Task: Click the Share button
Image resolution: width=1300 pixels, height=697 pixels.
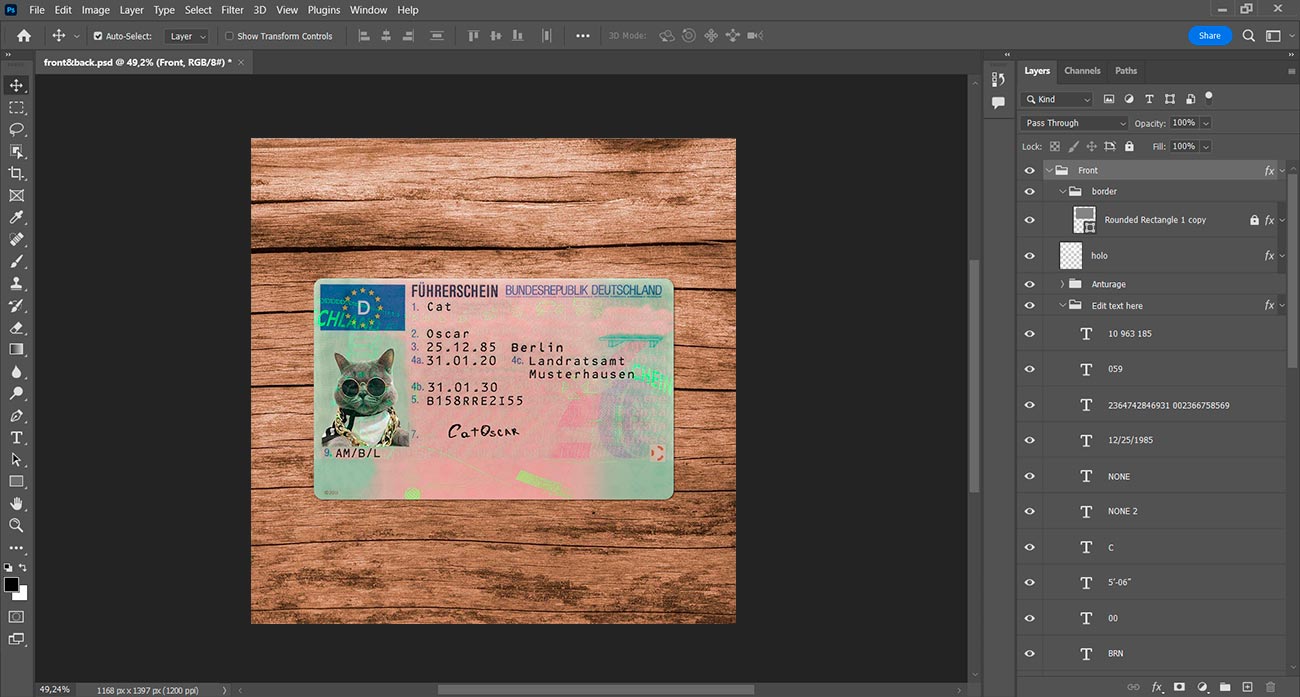Action: pyautogui.click(x=1209, y=35)
